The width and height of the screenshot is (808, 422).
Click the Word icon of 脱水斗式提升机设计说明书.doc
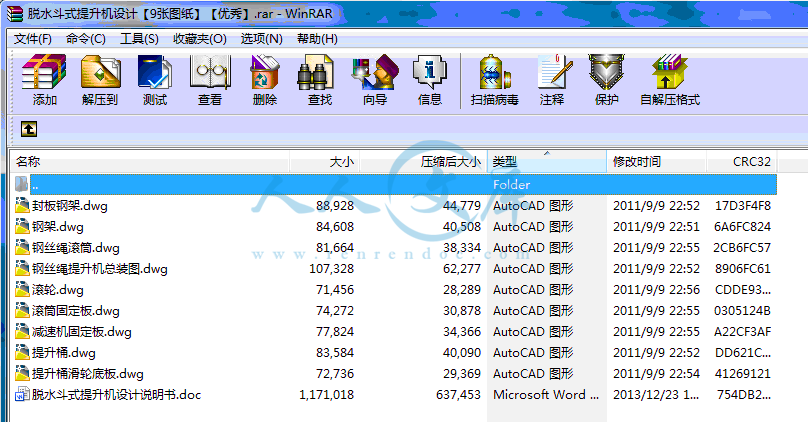click(22, 395)
